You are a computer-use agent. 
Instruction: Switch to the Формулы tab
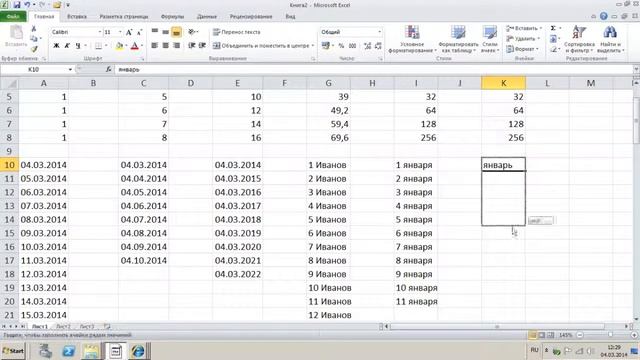pos(172,17)
